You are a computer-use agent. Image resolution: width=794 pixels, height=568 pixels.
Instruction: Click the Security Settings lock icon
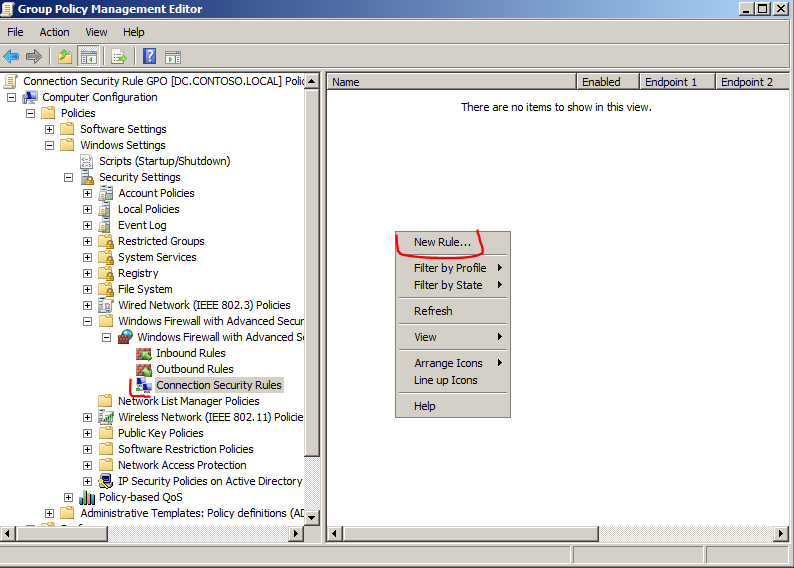pos(88,177)
